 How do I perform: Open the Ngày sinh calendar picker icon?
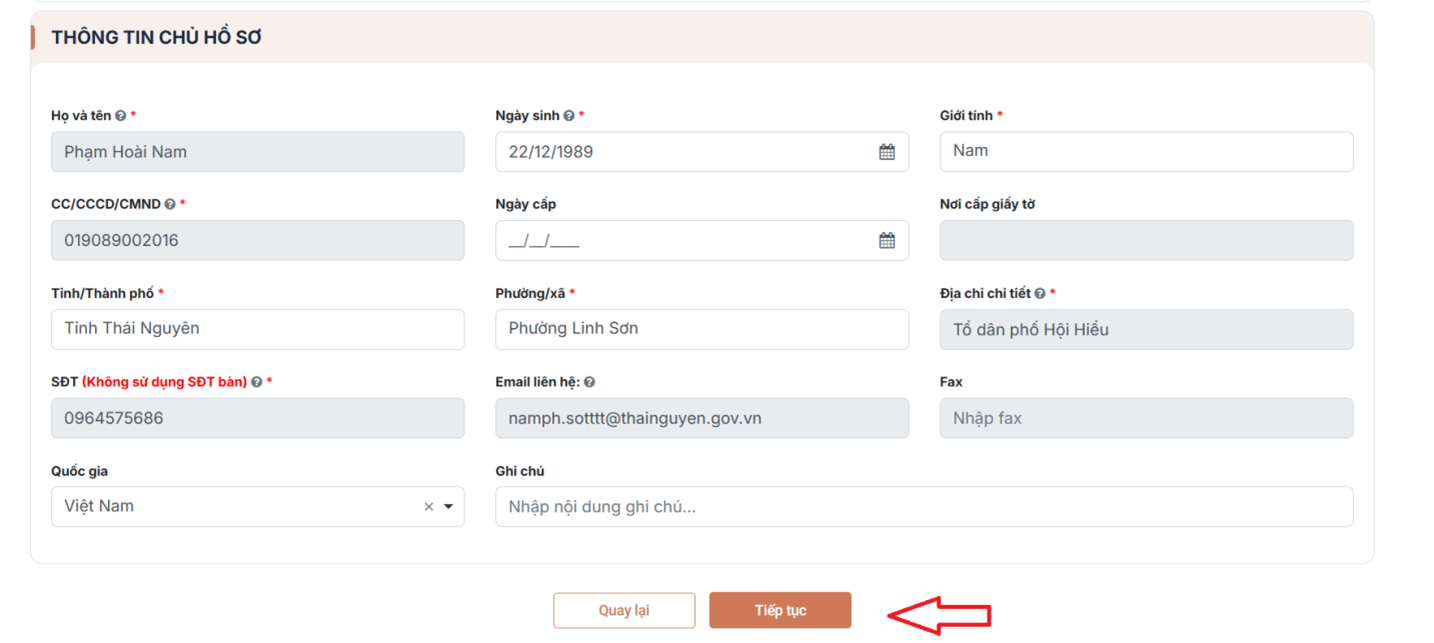pos(887,152)
